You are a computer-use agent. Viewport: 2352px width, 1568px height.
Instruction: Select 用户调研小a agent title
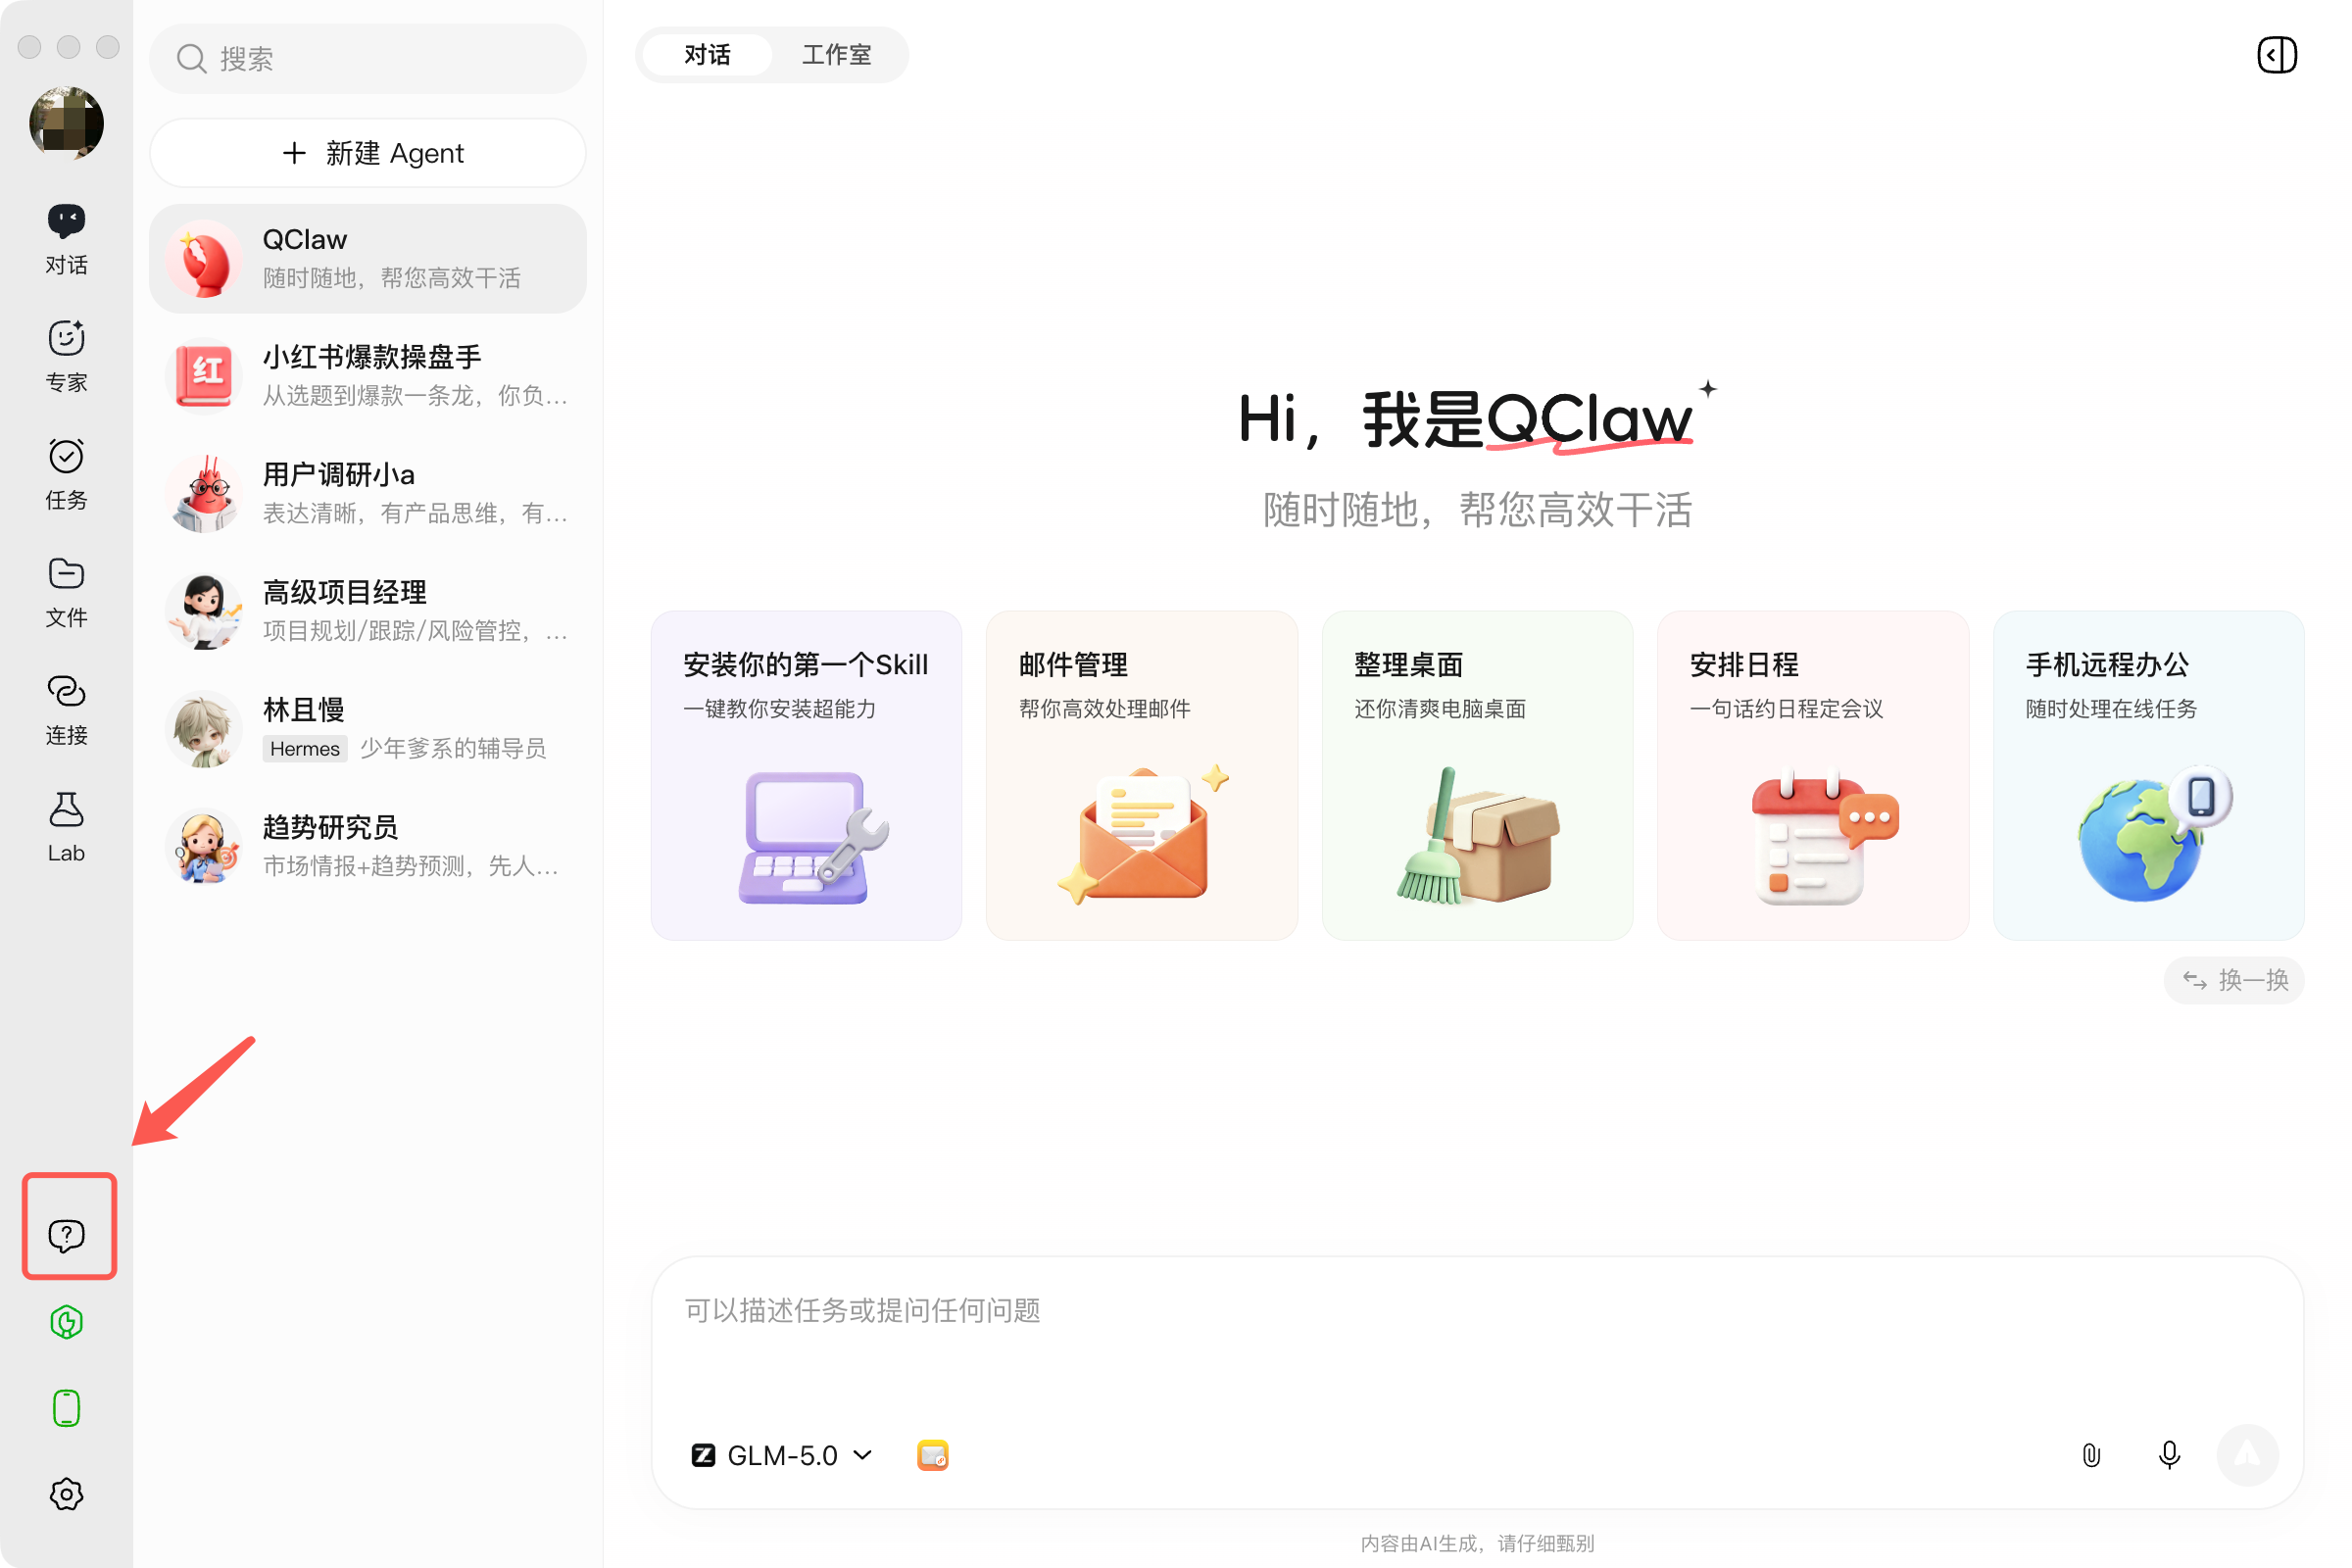pyautogui.click(x=339, y=475)
